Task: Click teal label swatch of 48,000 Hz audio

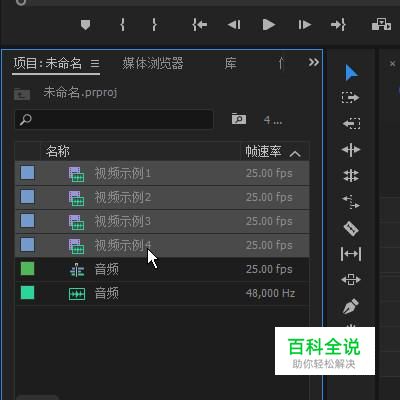Action: [27, 293]
